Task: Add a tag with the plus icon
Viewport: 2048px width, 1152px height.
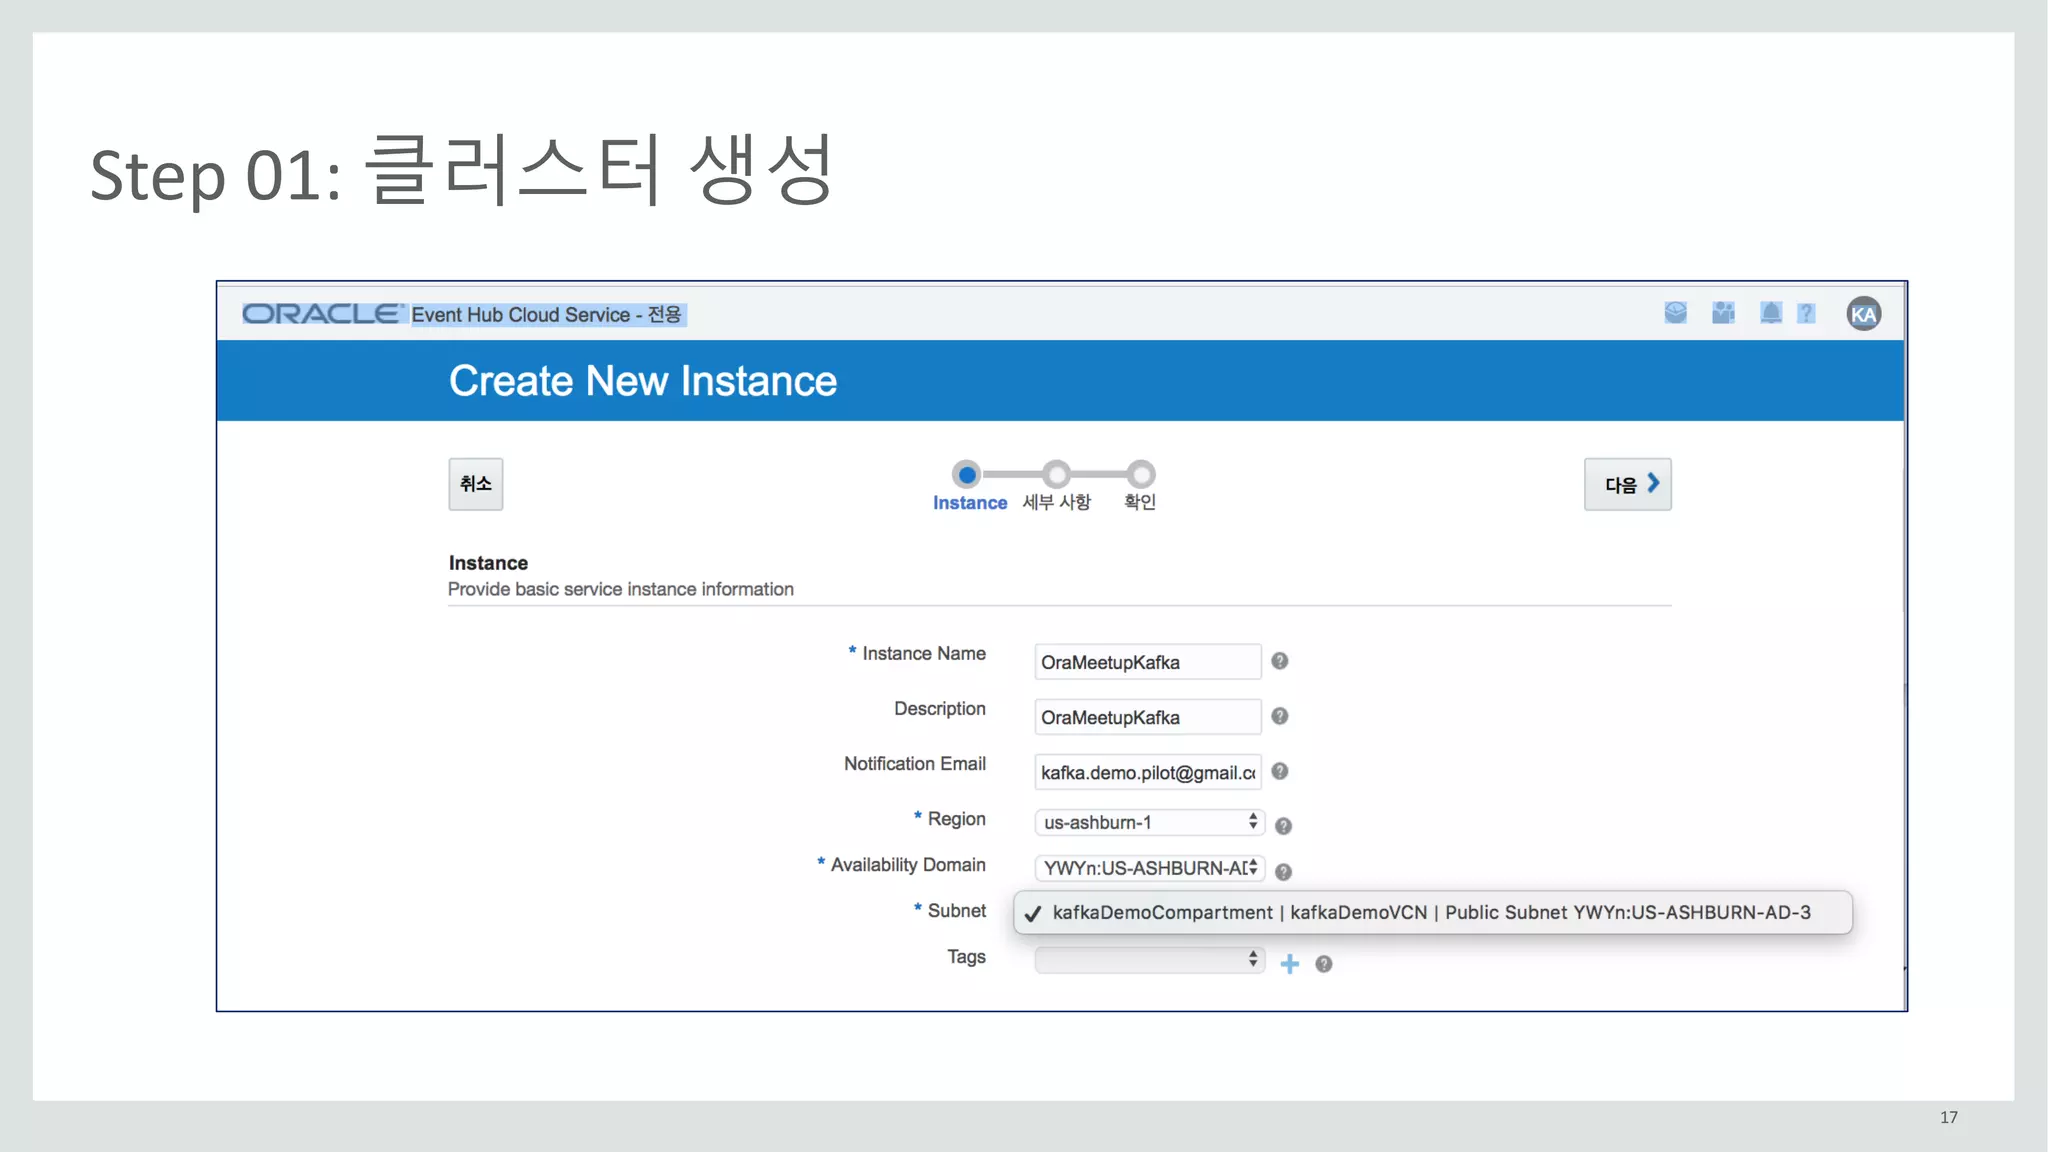Action: 1290,964
